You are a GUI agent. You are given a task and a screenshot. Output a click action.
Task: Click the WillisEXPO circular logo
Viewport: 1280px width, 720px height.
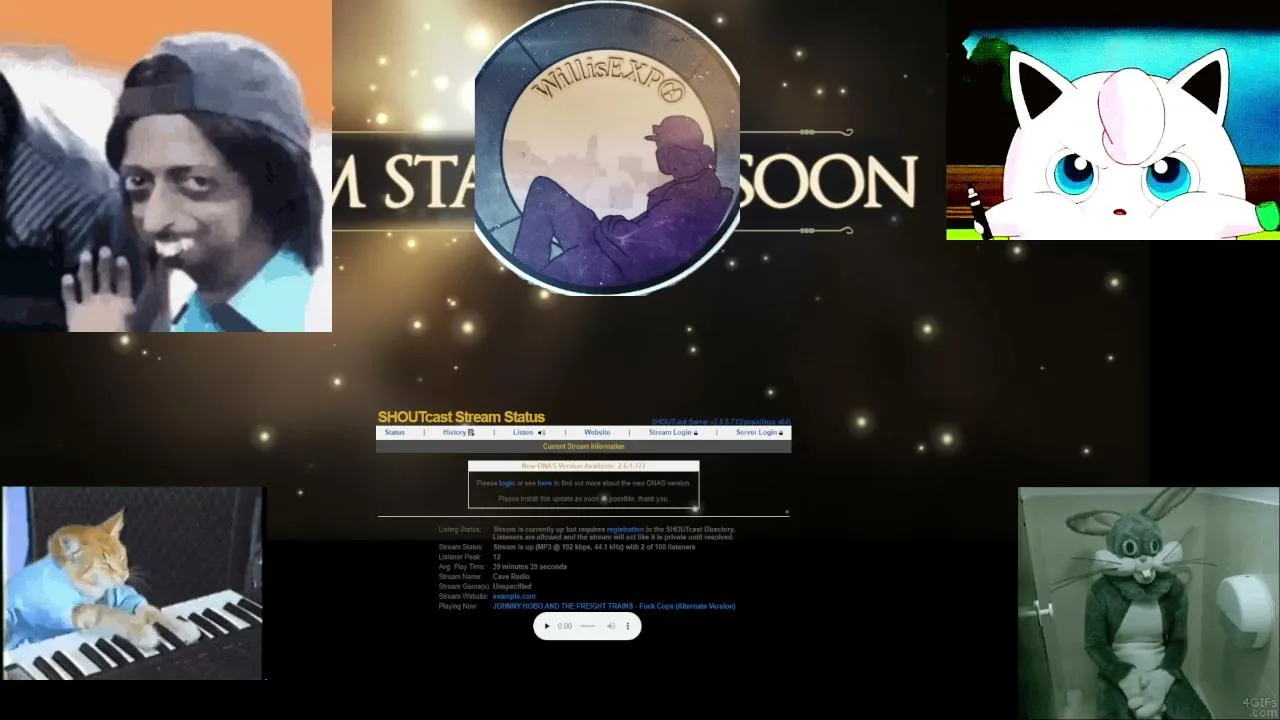coord(607,149)
